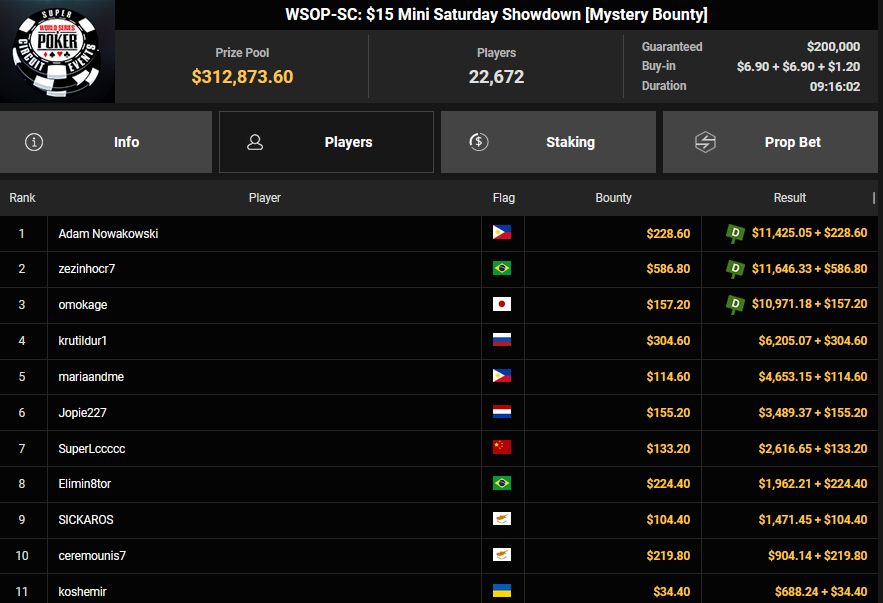Switch to the Players tab
This screenshot has width=883, height=603.
coord(326,142)
